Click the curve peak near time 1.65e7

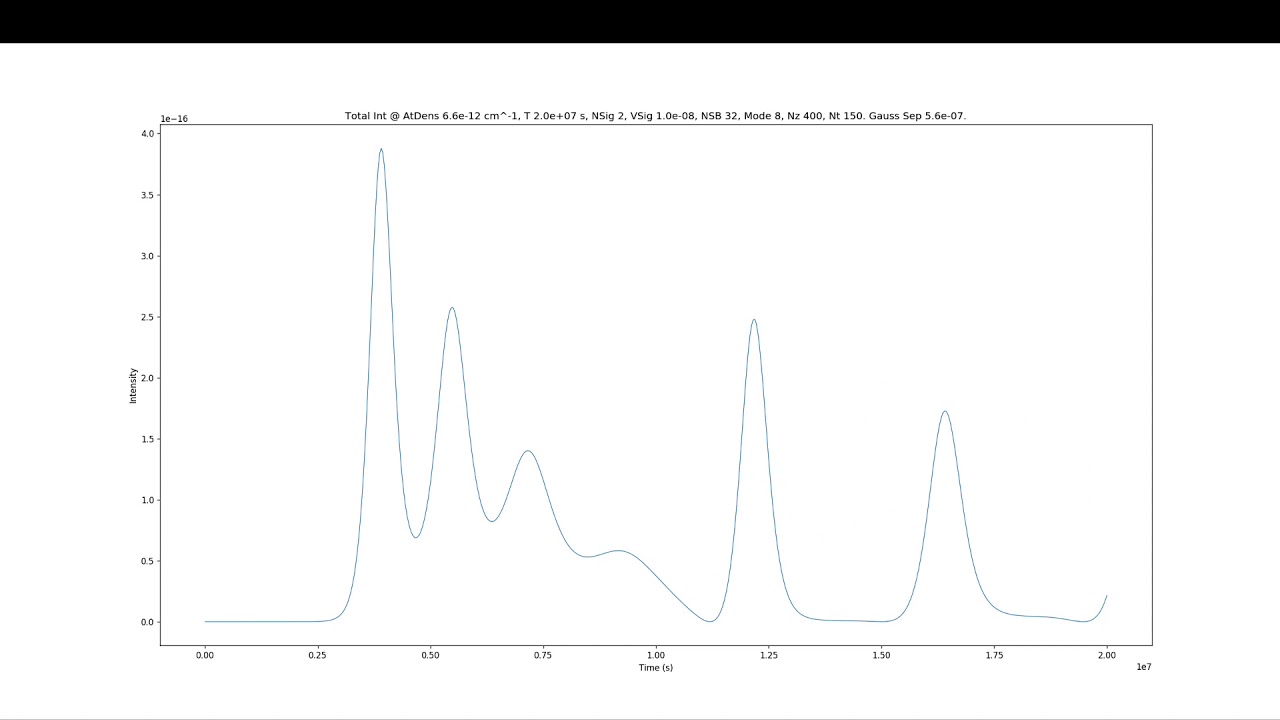click(944, 411)
